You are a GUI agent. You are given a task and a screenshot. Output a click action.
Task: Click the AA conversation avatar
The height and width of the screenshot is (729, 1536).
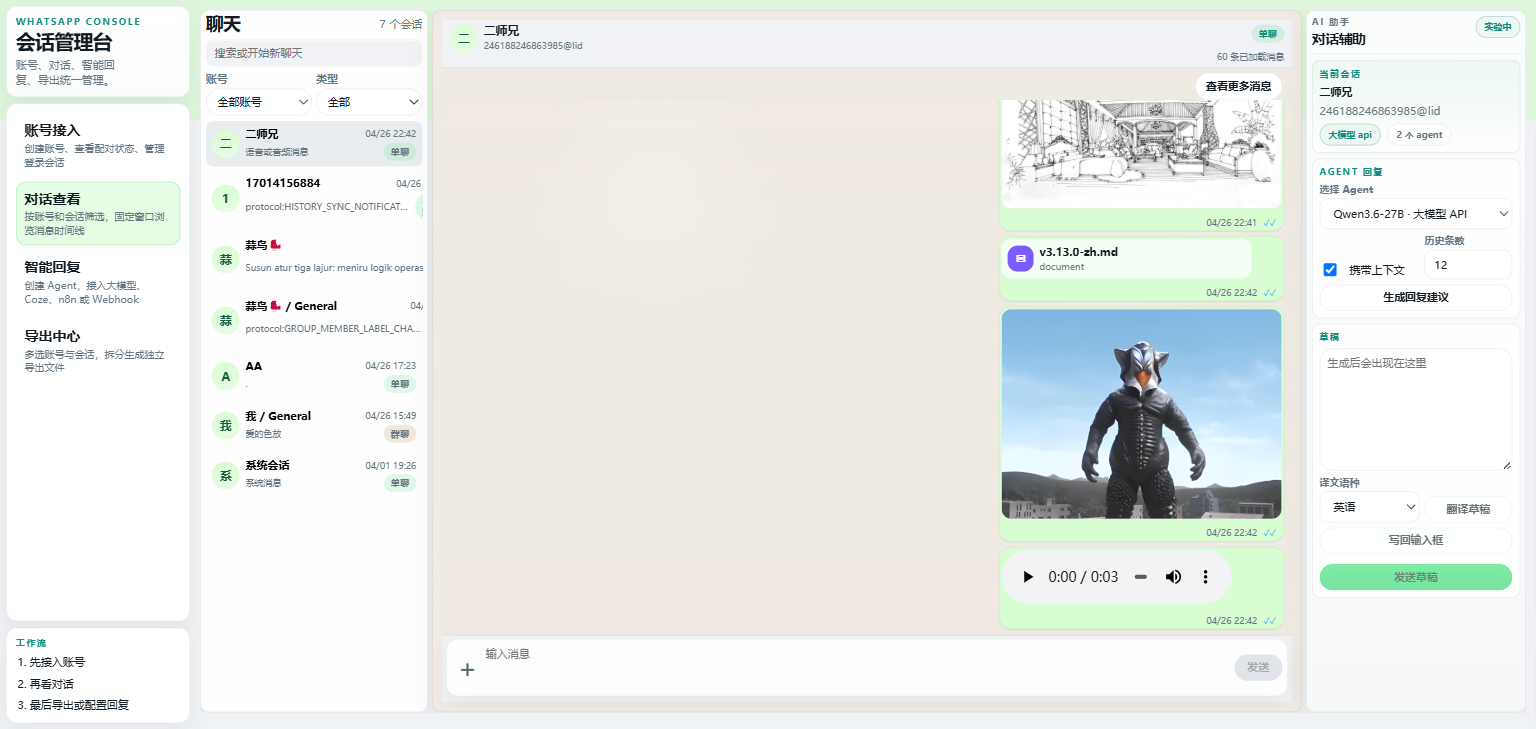[x=225, y=376]
